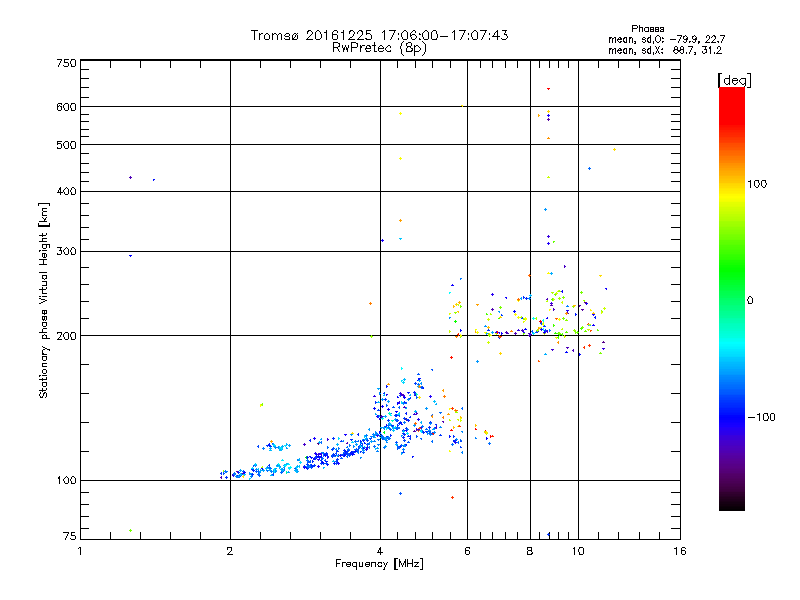Click the plot title 'Tromsø 20161225 17:06:00-17:07:43'

379,35
